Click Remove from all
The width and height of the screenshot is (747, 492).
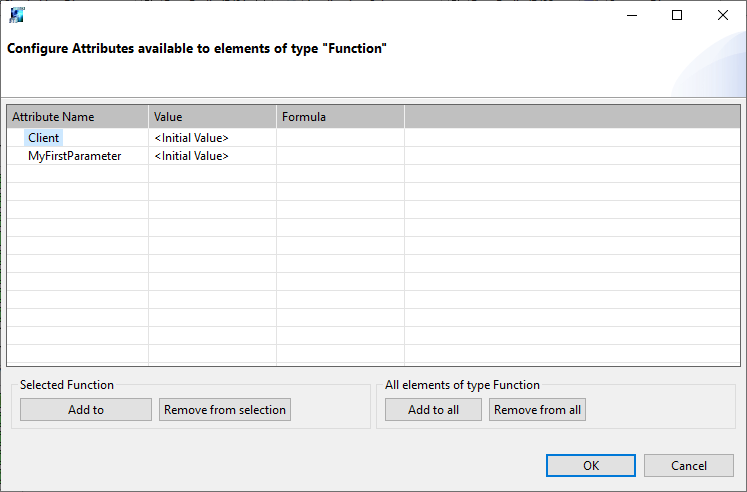[537, 410]
